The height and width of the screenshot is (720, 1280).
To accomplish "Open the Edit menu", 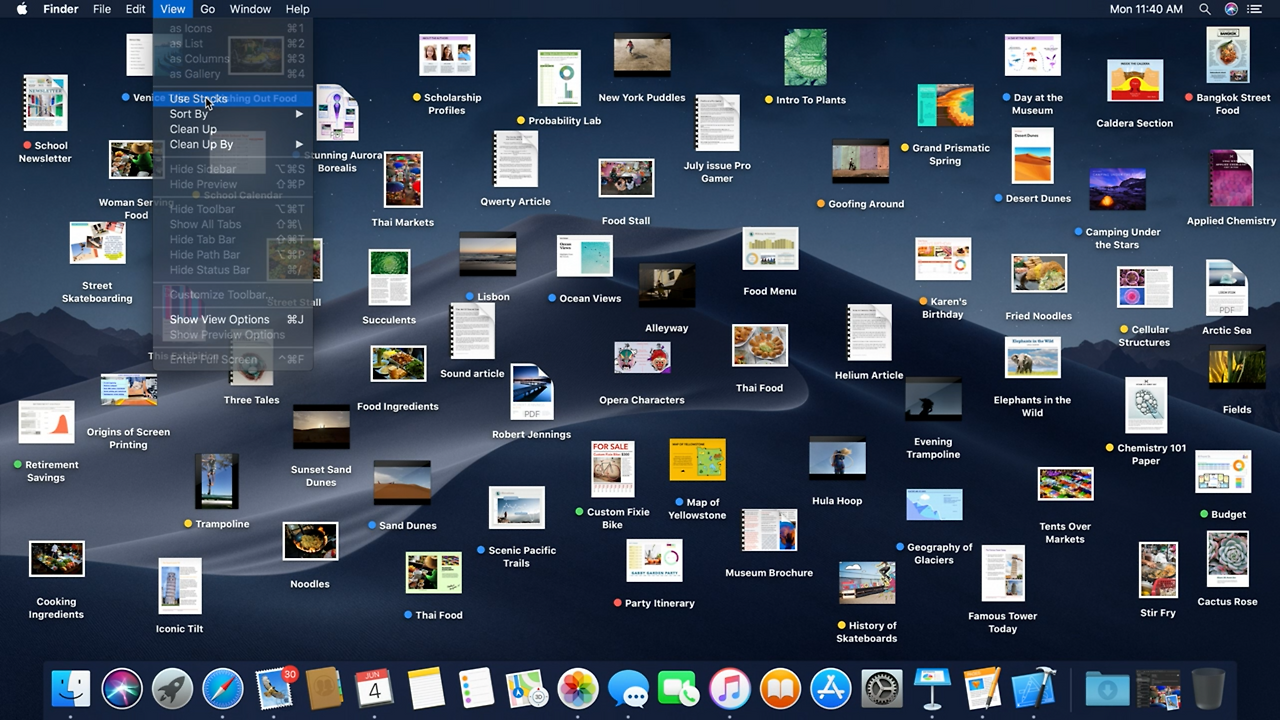I will pos(136,9).
